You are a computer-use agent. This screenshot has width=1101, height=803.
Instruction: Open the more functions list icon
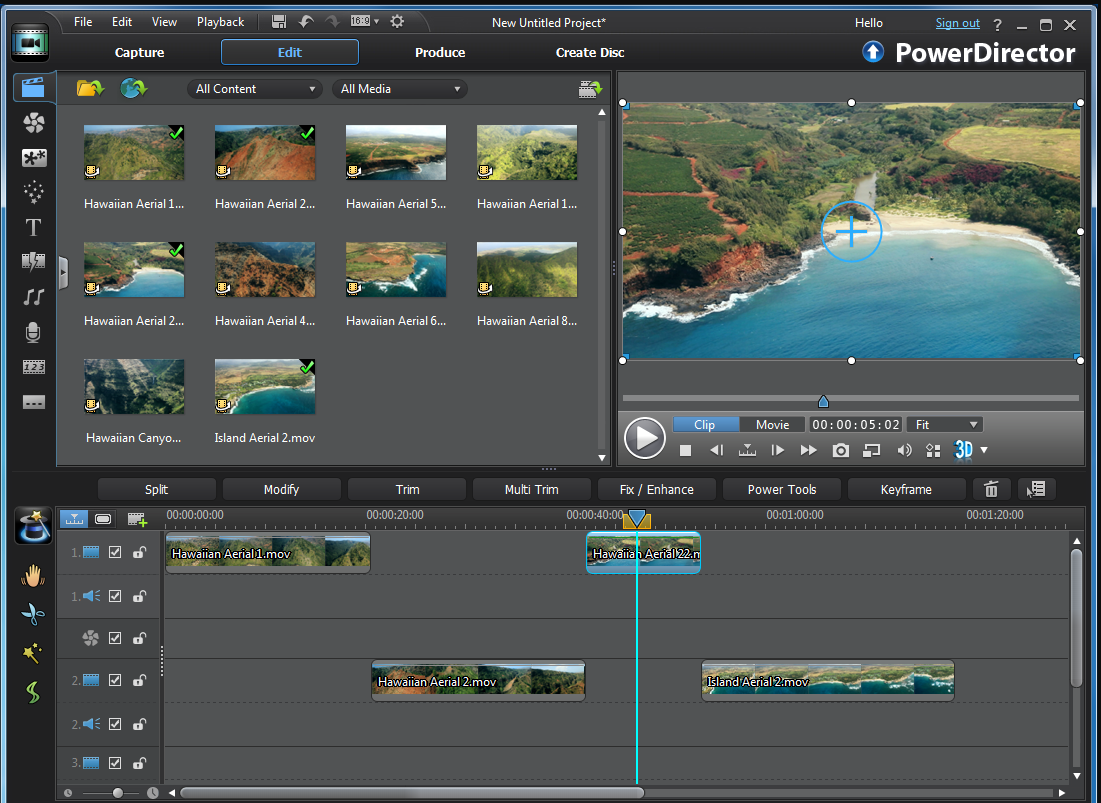click(1036, 489)
